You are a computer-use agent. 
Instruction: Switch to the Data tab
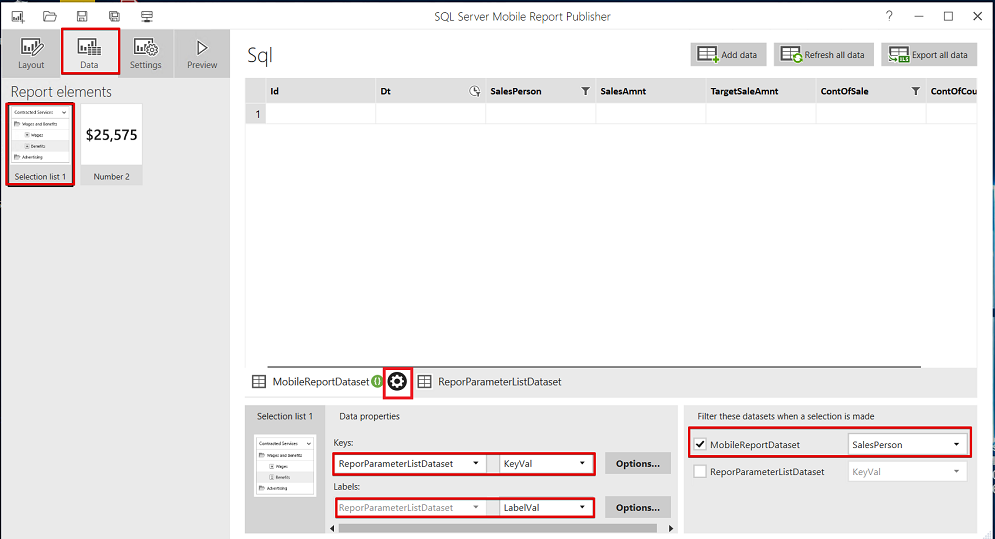(89, 52)
